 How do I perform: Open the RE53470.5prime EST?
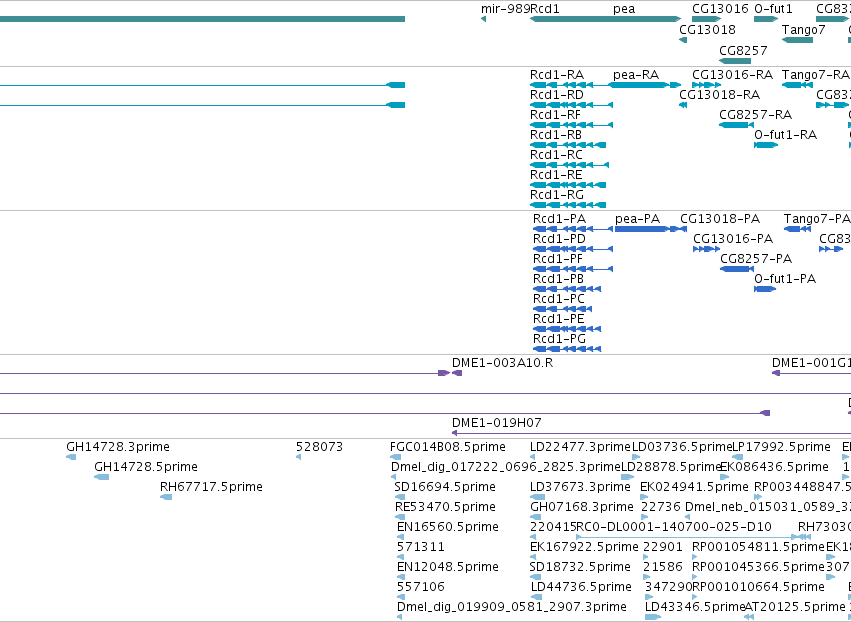(x=400, y=517)
